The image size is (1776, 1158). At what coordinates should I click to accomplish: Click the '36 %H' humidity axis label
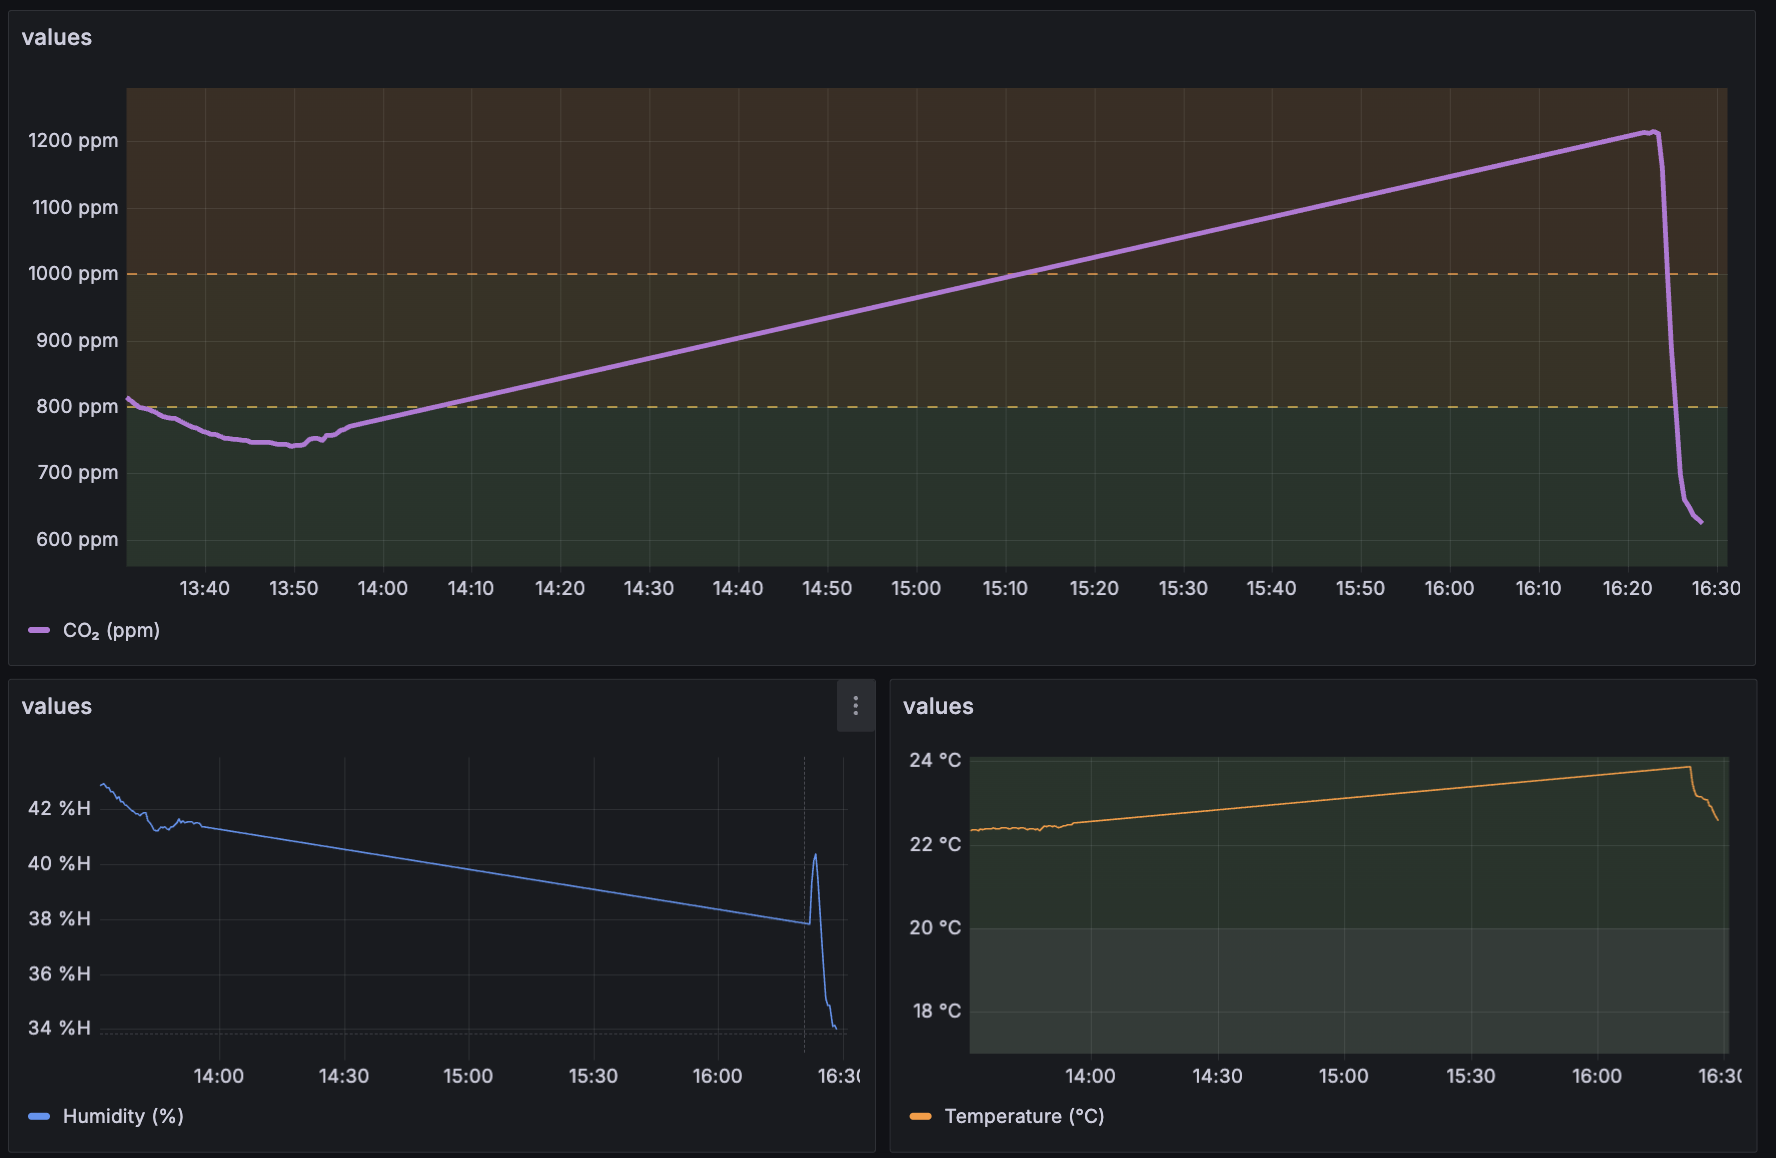click(x=59, y=973)
